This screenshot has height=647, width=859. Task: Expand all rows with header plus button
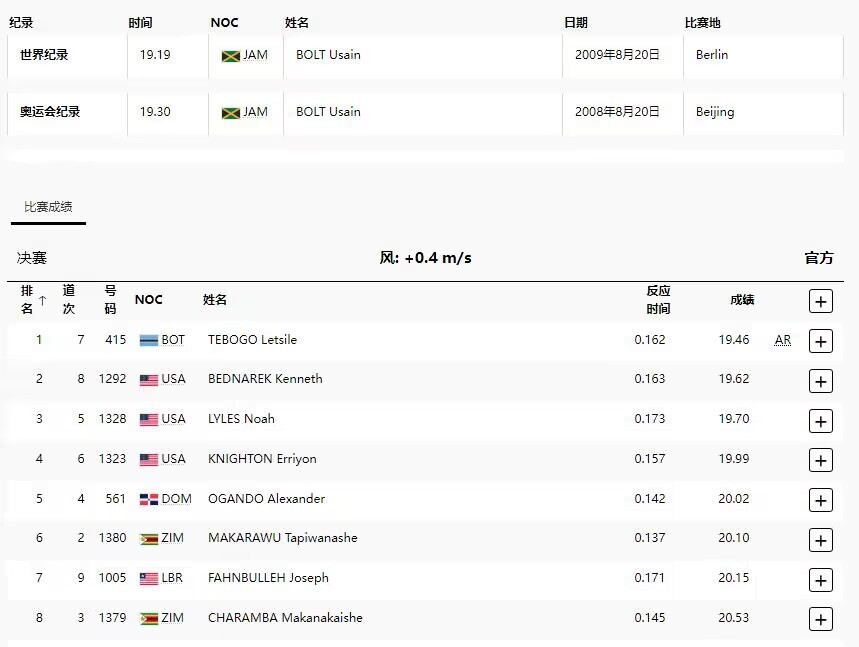click(821, 301)
